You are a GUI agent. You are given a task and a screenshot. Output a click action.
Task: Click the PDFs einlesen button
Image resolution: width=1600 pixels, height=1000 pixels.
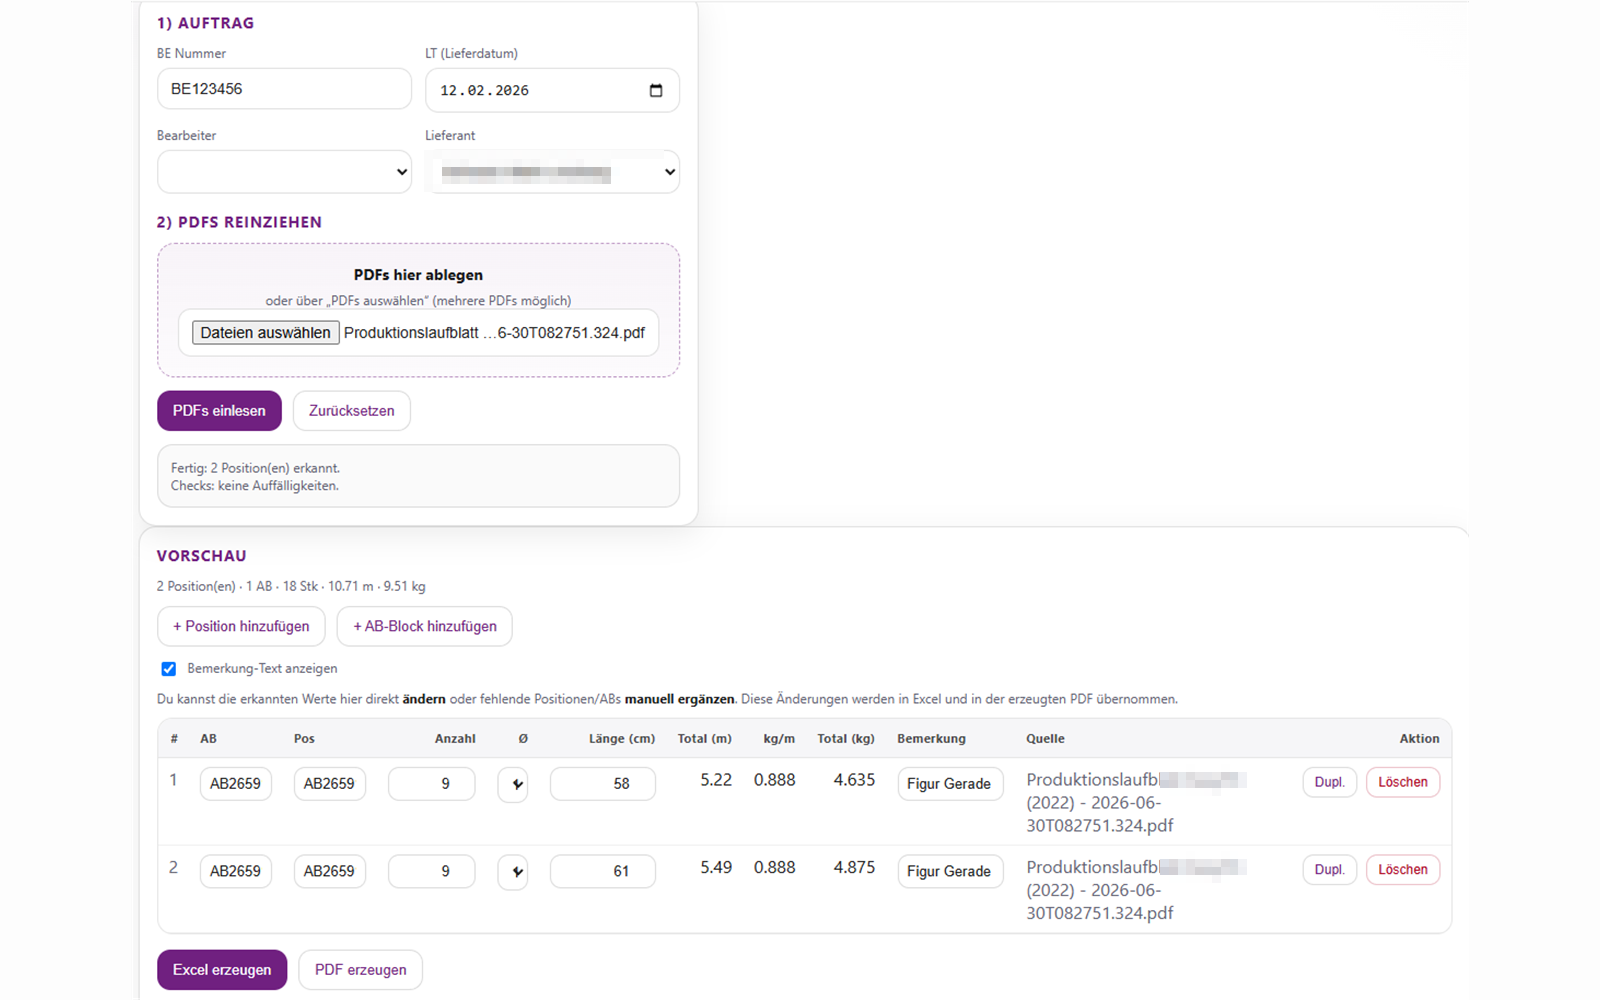[x=219, y=411]
